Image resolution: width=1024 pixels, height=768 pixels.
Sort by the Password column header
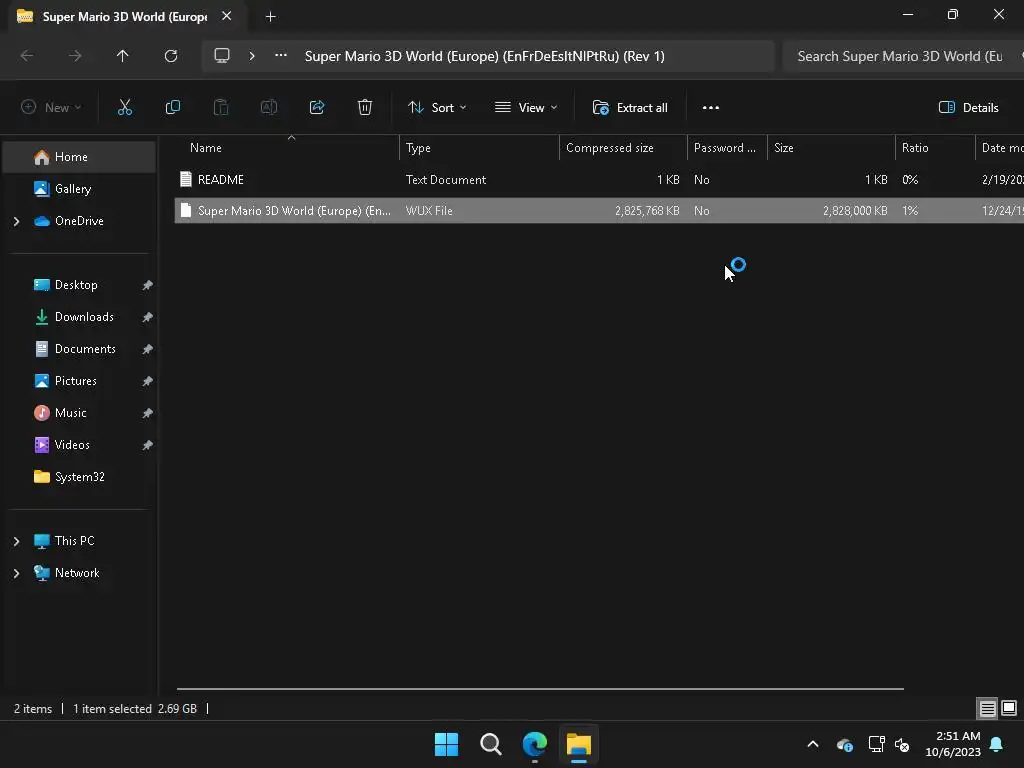point(727,148)
